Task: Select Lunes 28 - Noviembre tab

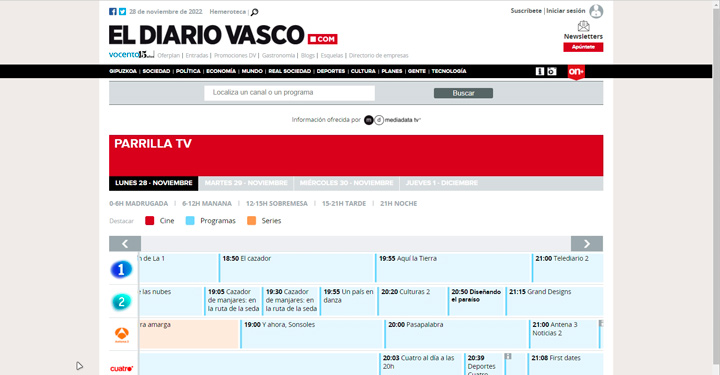Action: click(154, 183)
